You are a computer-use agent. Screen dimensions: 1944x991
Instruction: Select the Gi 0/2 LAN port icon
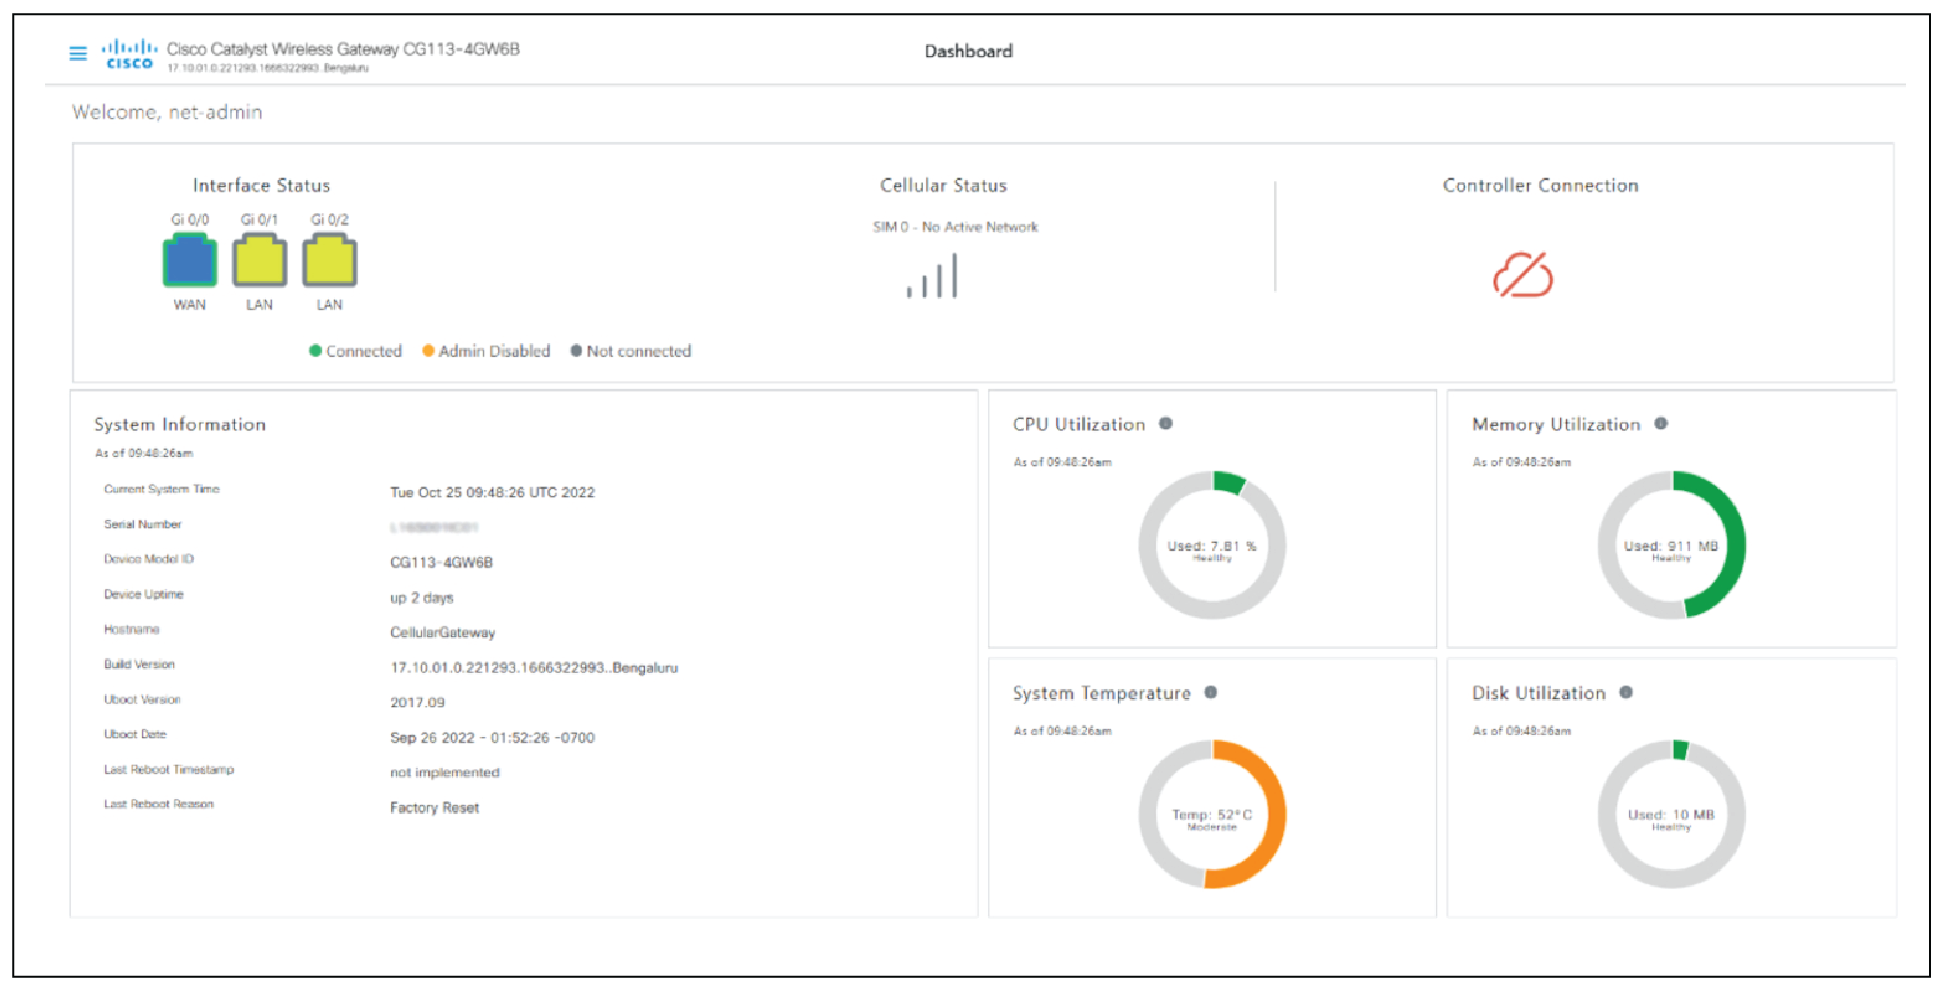coord(330,260)
